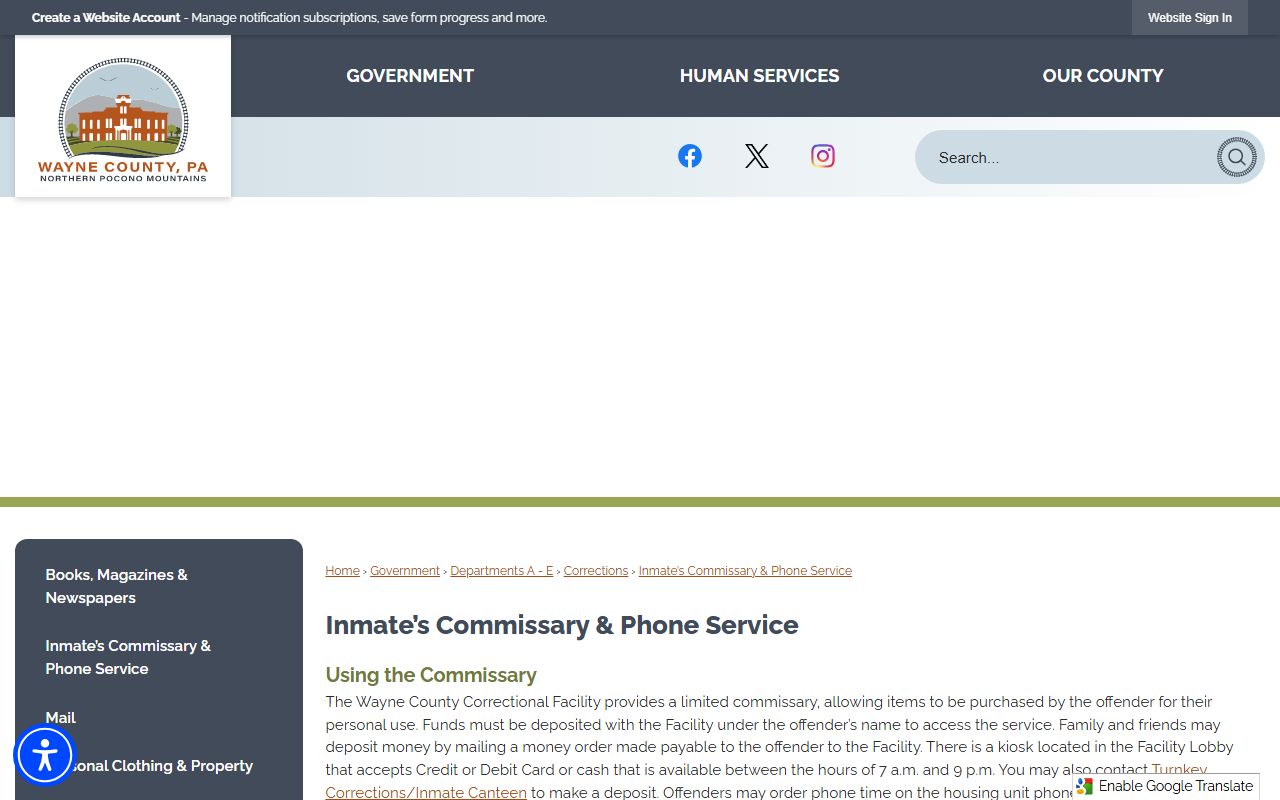Open the Government menu
This screenshot has width=1280, height=800.
click(410, 76)
